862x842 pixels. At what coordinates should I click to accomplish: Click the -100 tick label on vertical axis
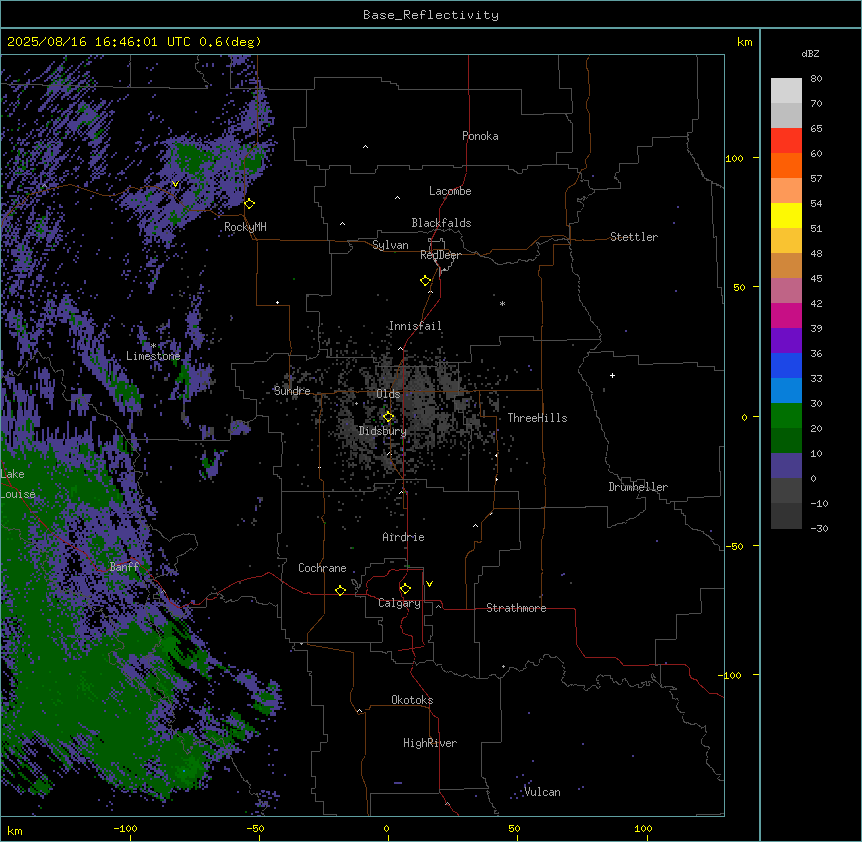coord(731,675)
